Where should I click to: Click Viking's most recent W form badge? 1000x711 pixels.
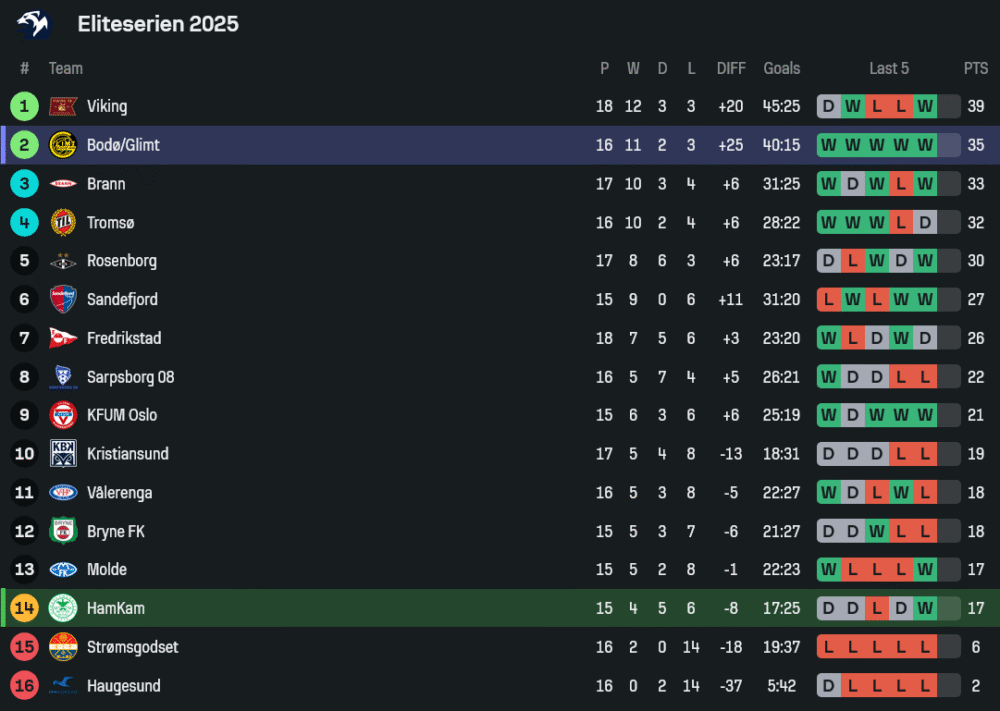tap(925, 106)
